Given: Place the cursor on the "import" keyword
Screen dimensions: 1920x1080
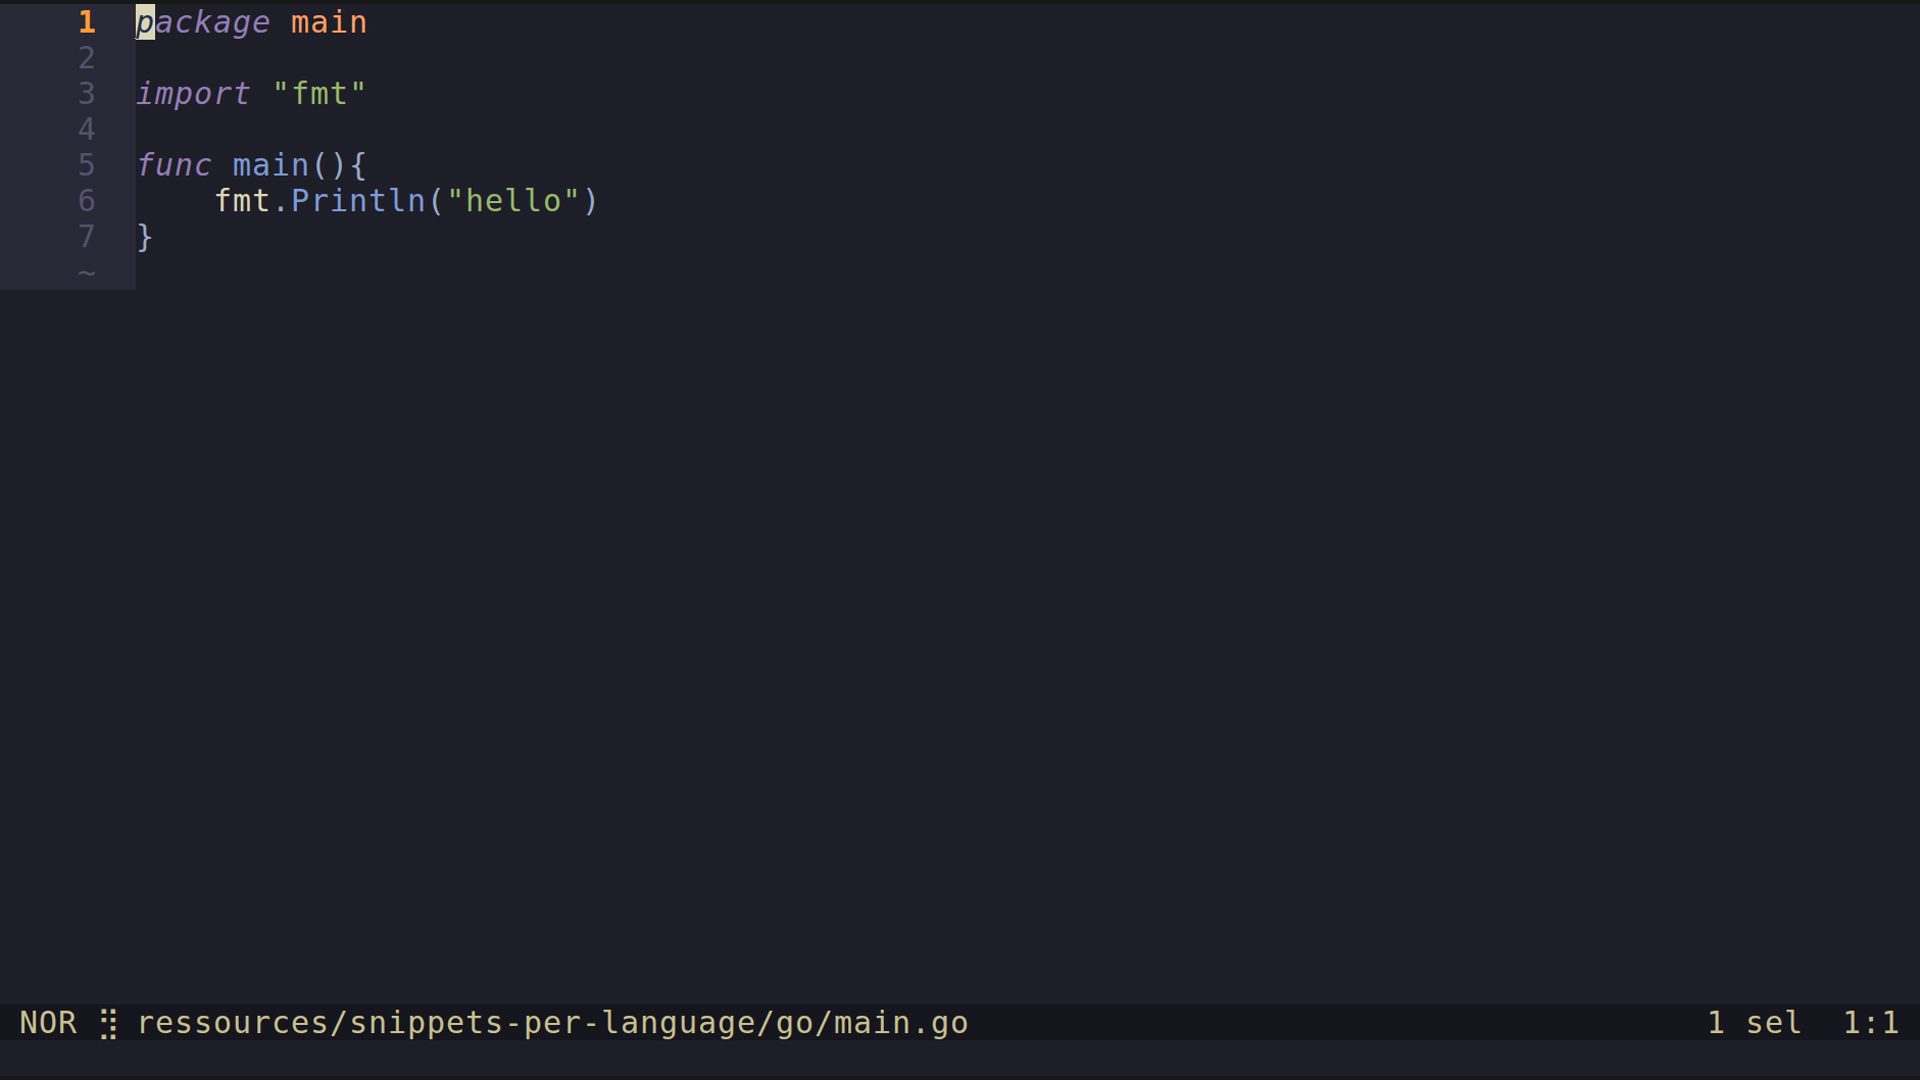Looking at the screenshot, I should point(193,94).
